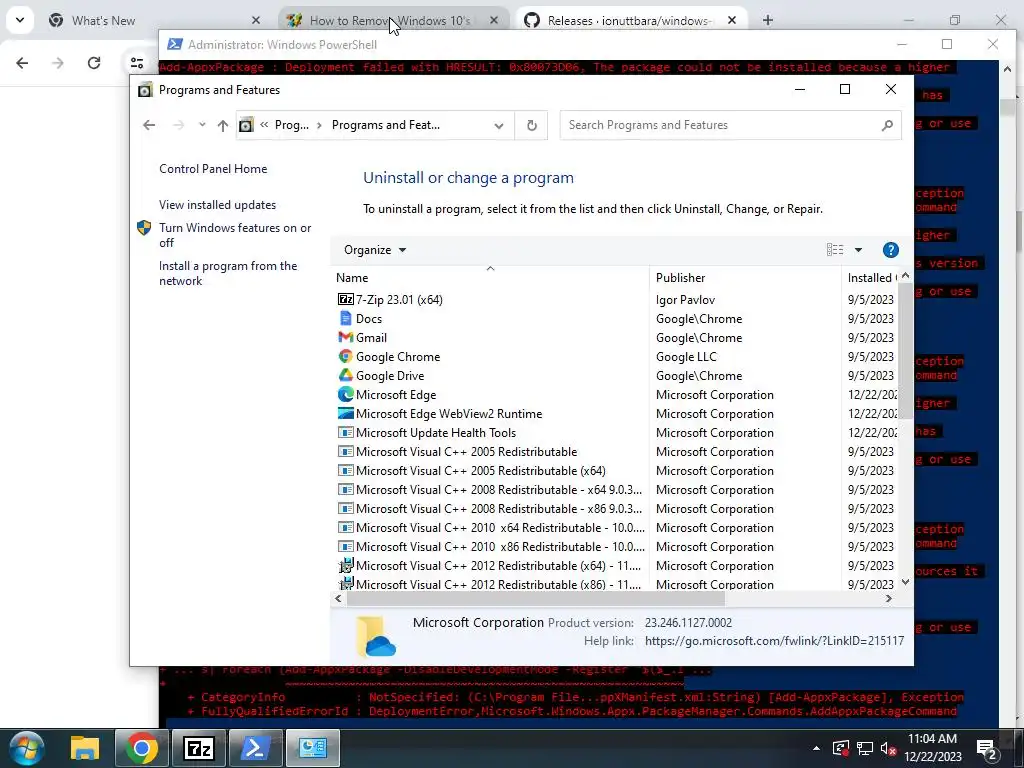Go back in Programs and Features
The height and width of the screenshot is (768, 1024).
(x=149, y=125)
